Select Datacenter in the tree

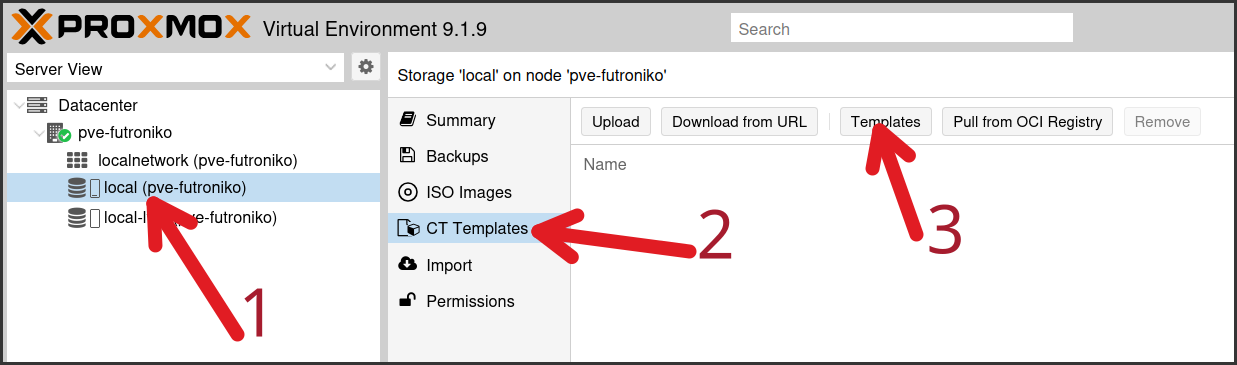pyautogui.click(x=98, y=105)
